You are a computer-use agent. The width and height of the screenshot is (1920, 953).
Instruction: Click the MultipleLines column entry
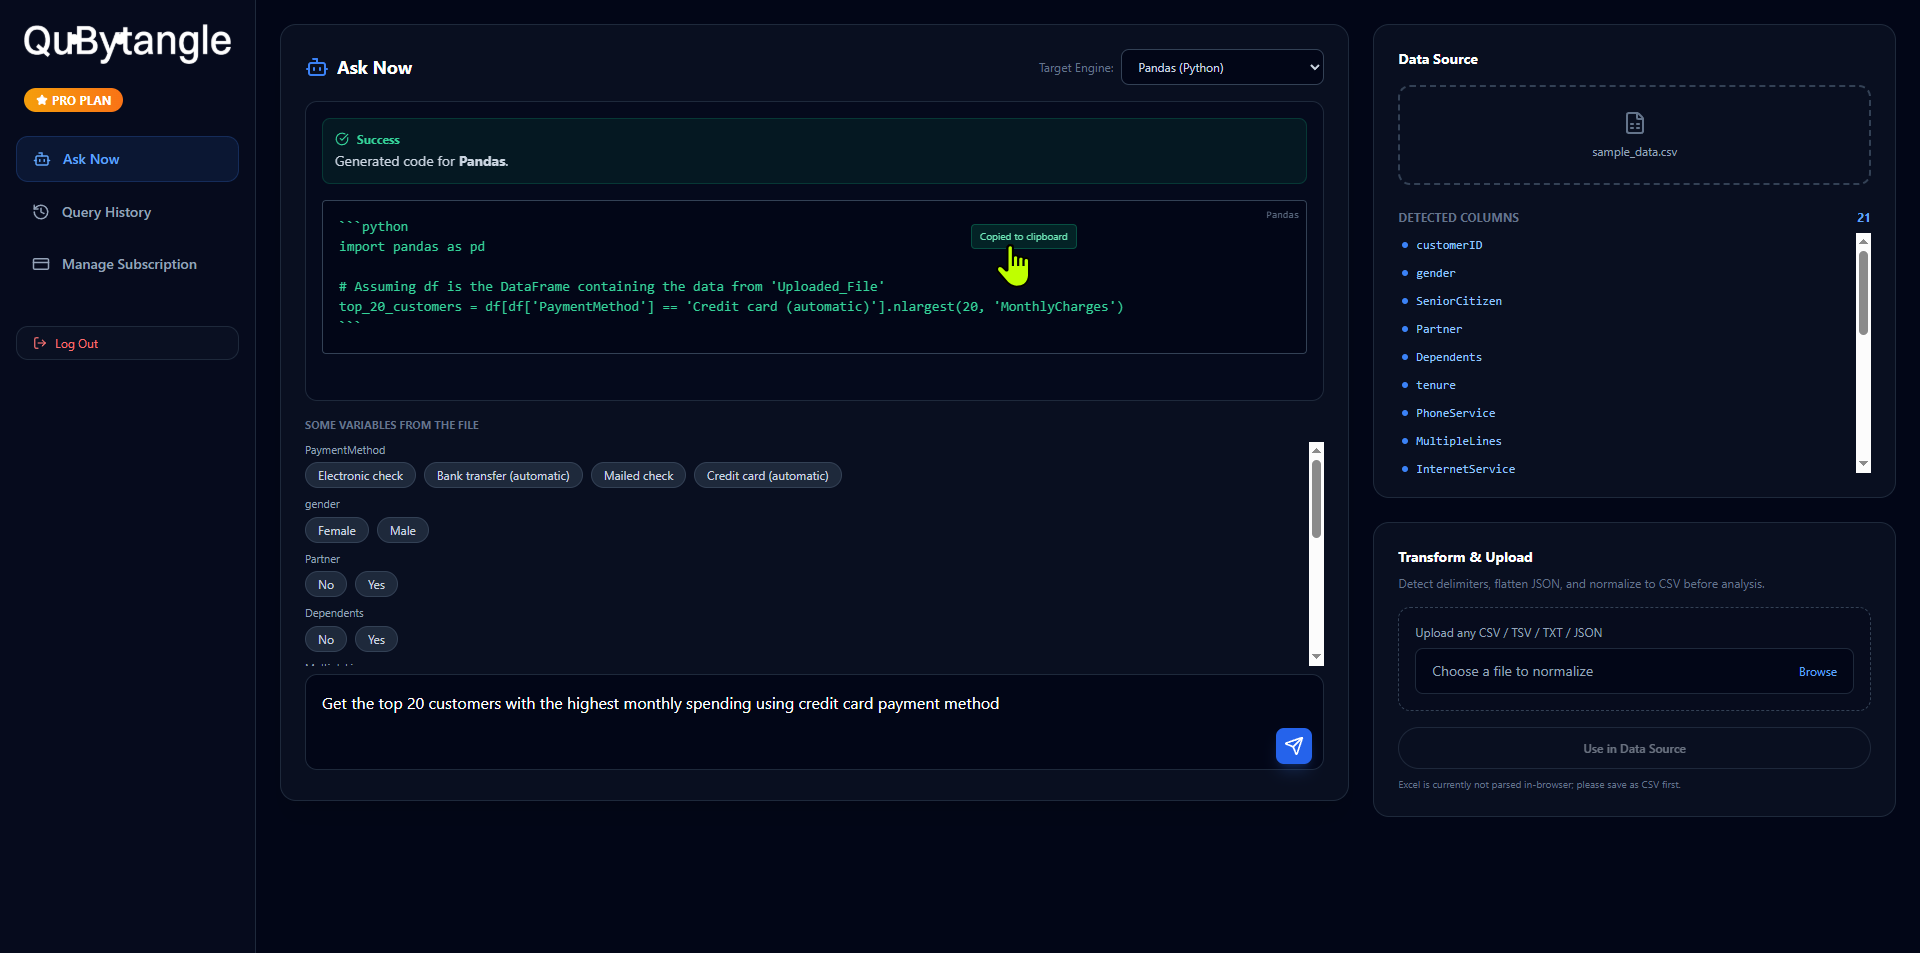coord(1458,441)
